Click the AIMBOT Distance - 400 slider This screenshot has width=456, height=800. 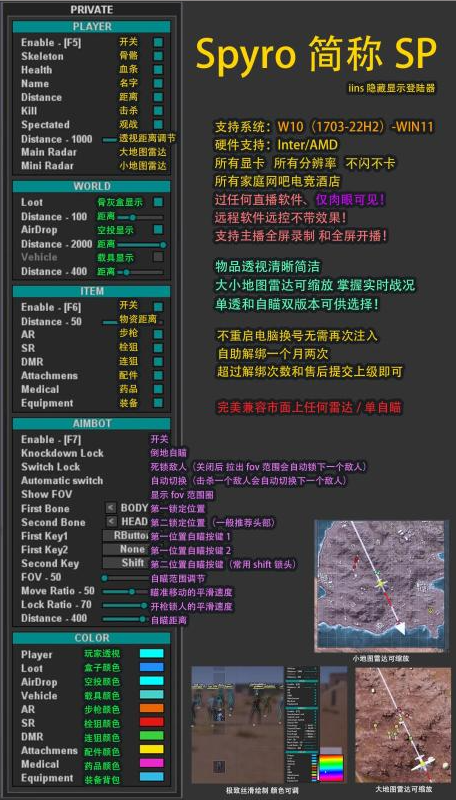[x=125, y=618]
